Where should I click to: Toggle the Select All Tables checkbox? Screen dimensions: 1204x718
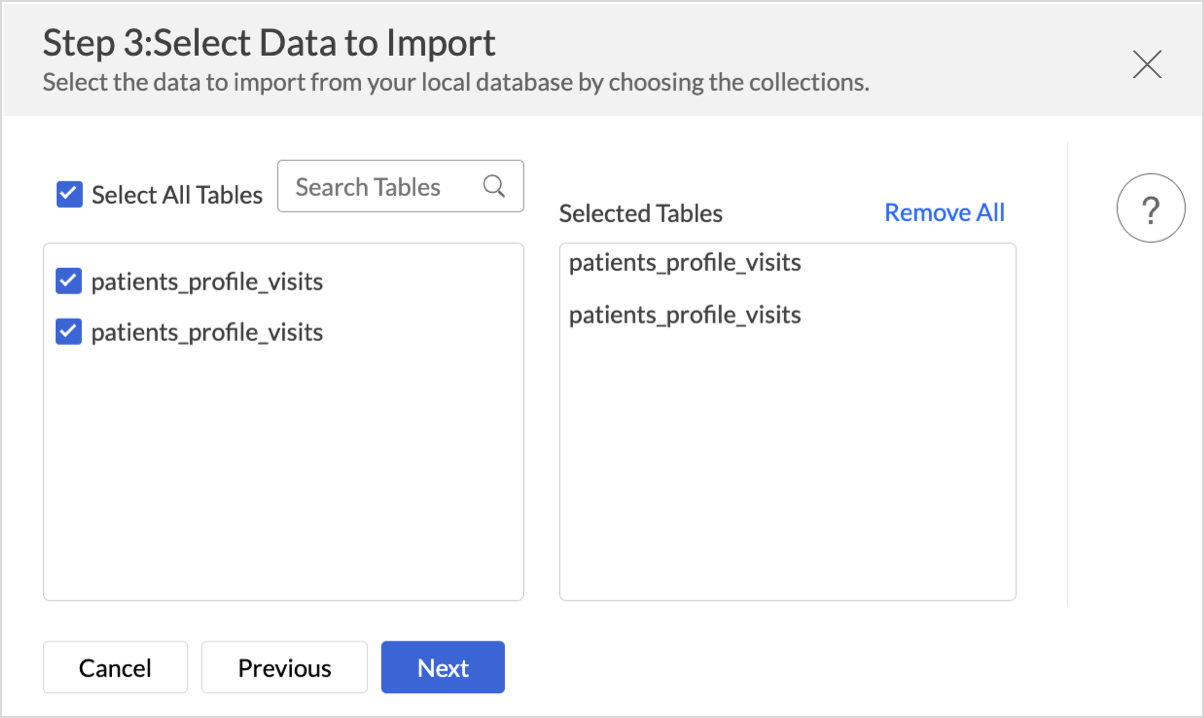point(69,194)
